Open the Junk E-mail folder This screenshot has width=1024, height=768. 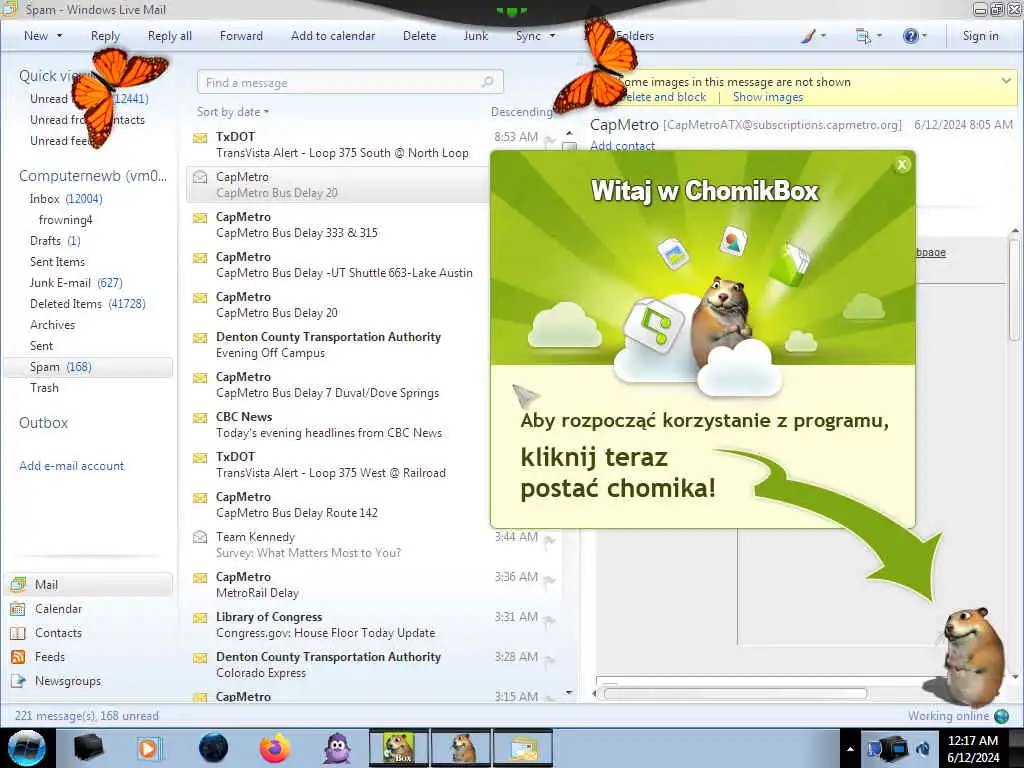pos(76,283)
